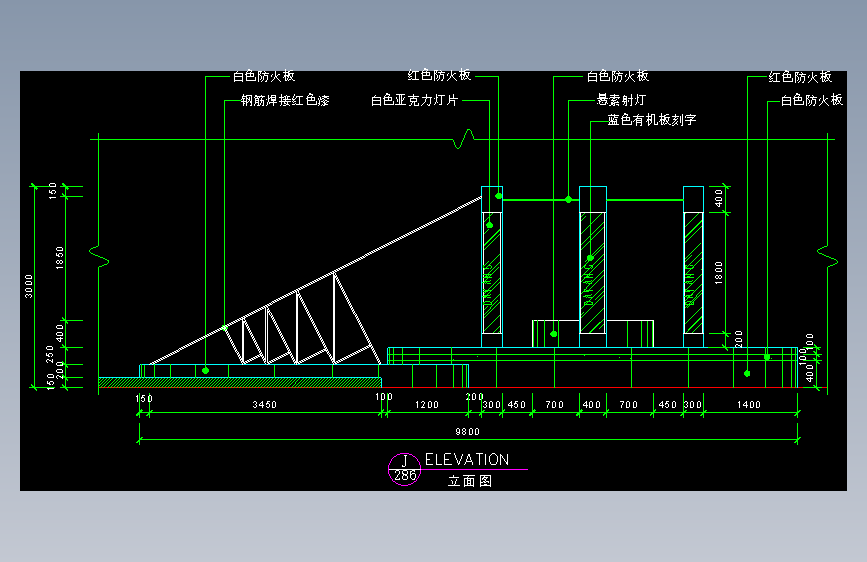This screenshot has height=562, width=867.
Task: Select the 3000 vertical dimension value
Action: pos(29,287)
